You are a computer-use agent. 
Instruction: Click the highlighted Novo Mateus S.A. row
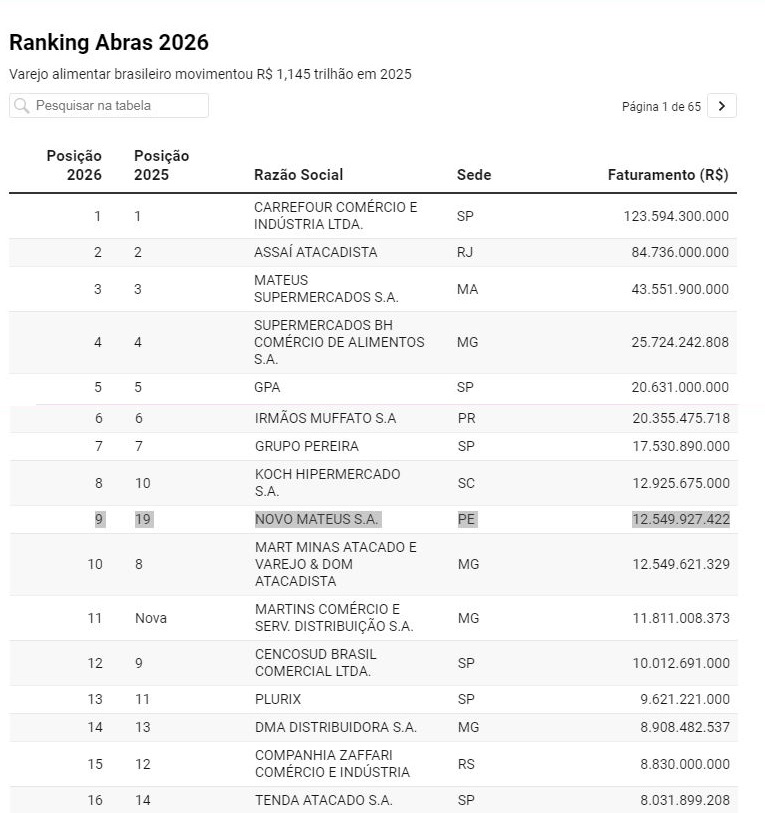pyautogui.click(x=317, y=520)
